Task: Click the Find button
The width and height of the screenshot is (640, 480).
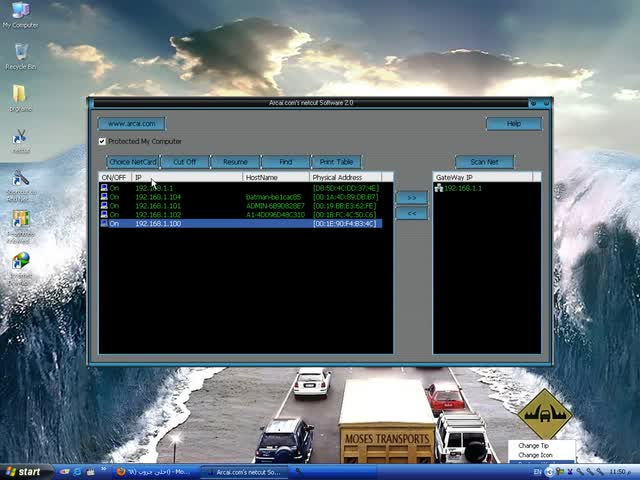Action: point(286,162)
